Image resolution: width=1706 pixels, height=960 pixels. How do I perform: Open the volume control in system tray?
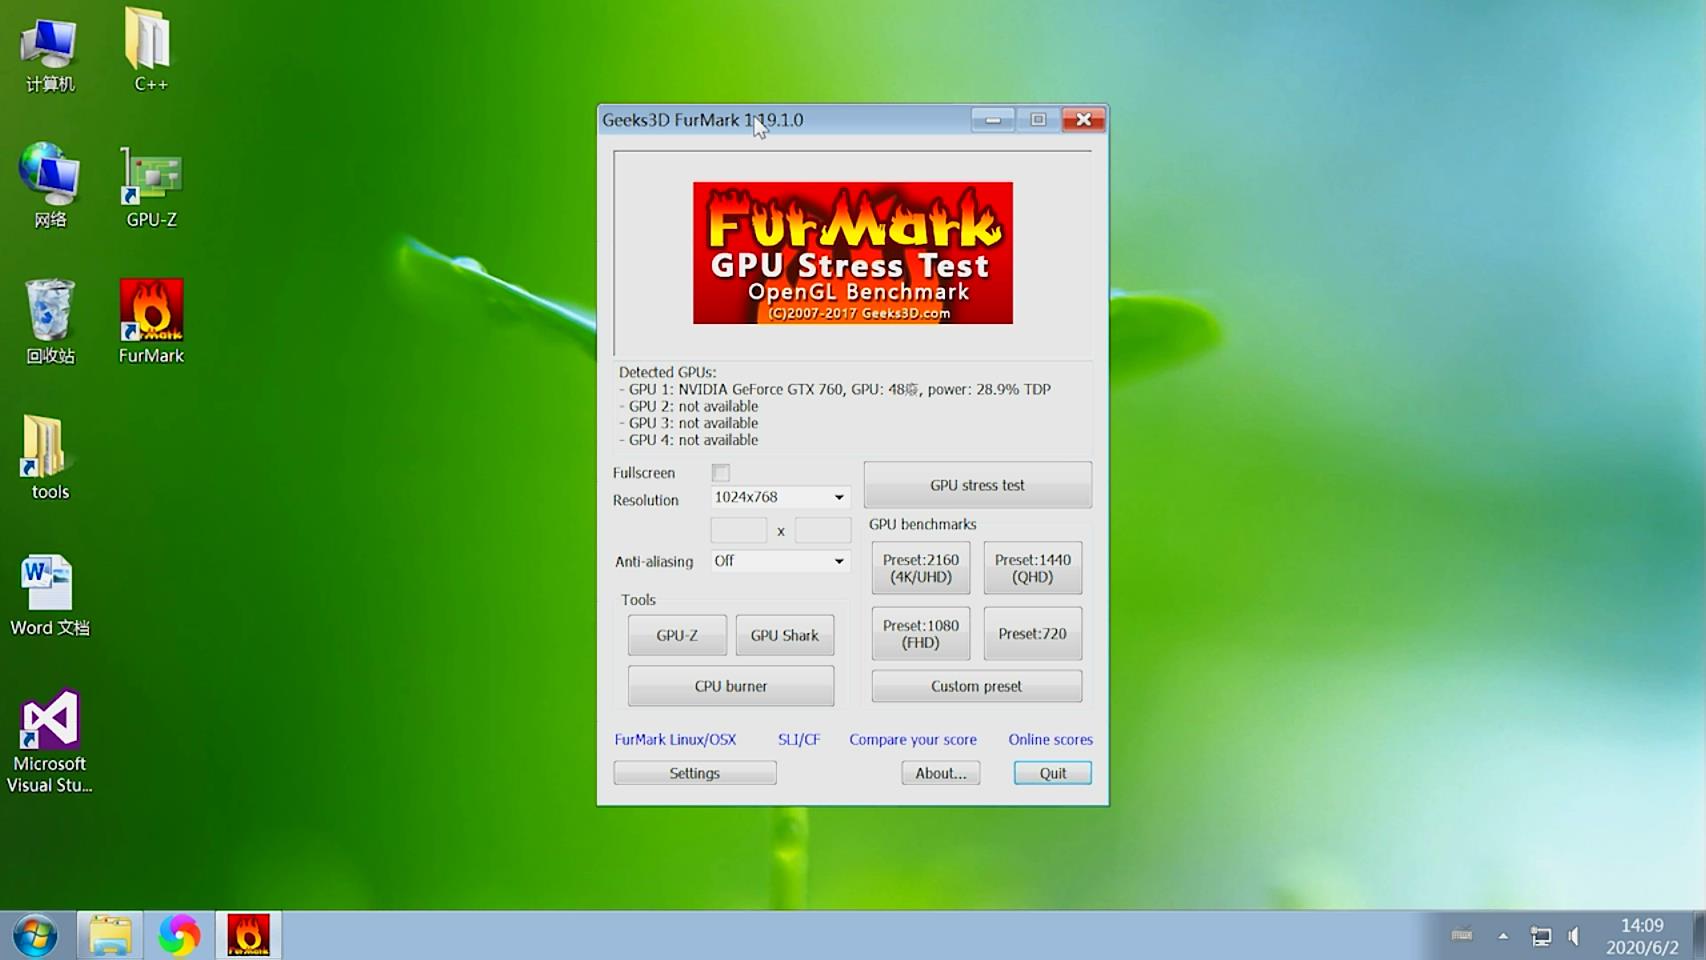[x=1571, y=936]
